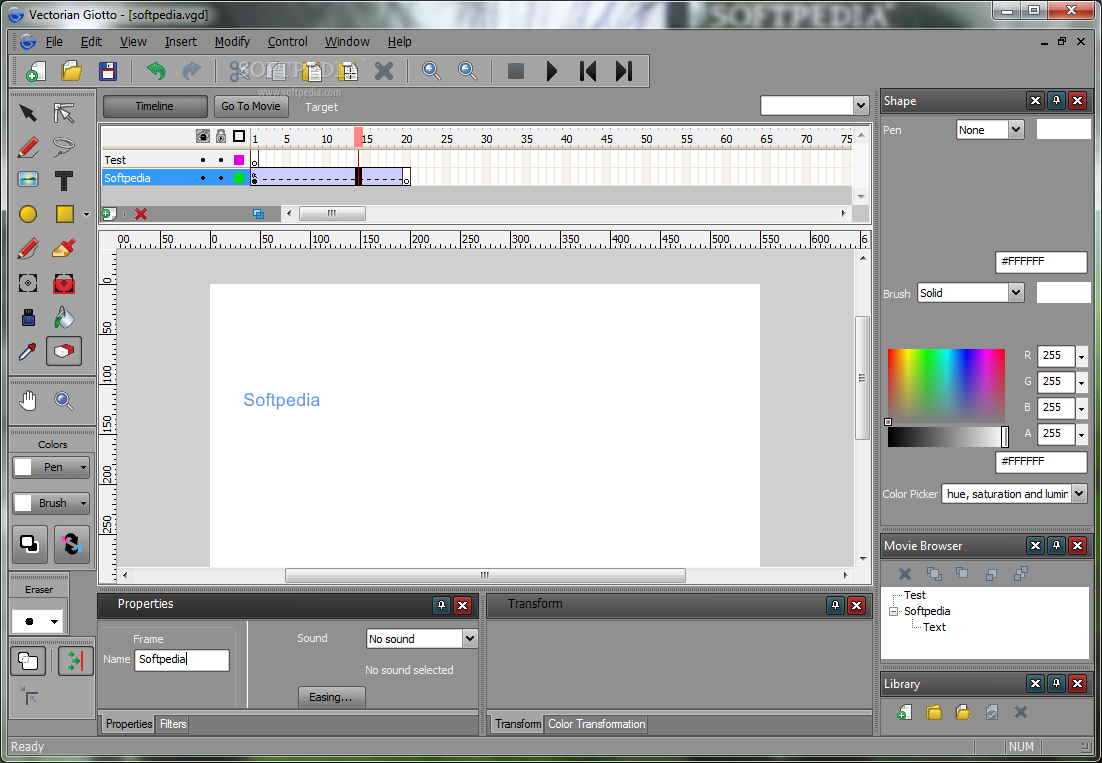Viewport: 1102px width, 763px height.
Task: Toggle outline color of Softpedia layer
Action: point(239,178)
